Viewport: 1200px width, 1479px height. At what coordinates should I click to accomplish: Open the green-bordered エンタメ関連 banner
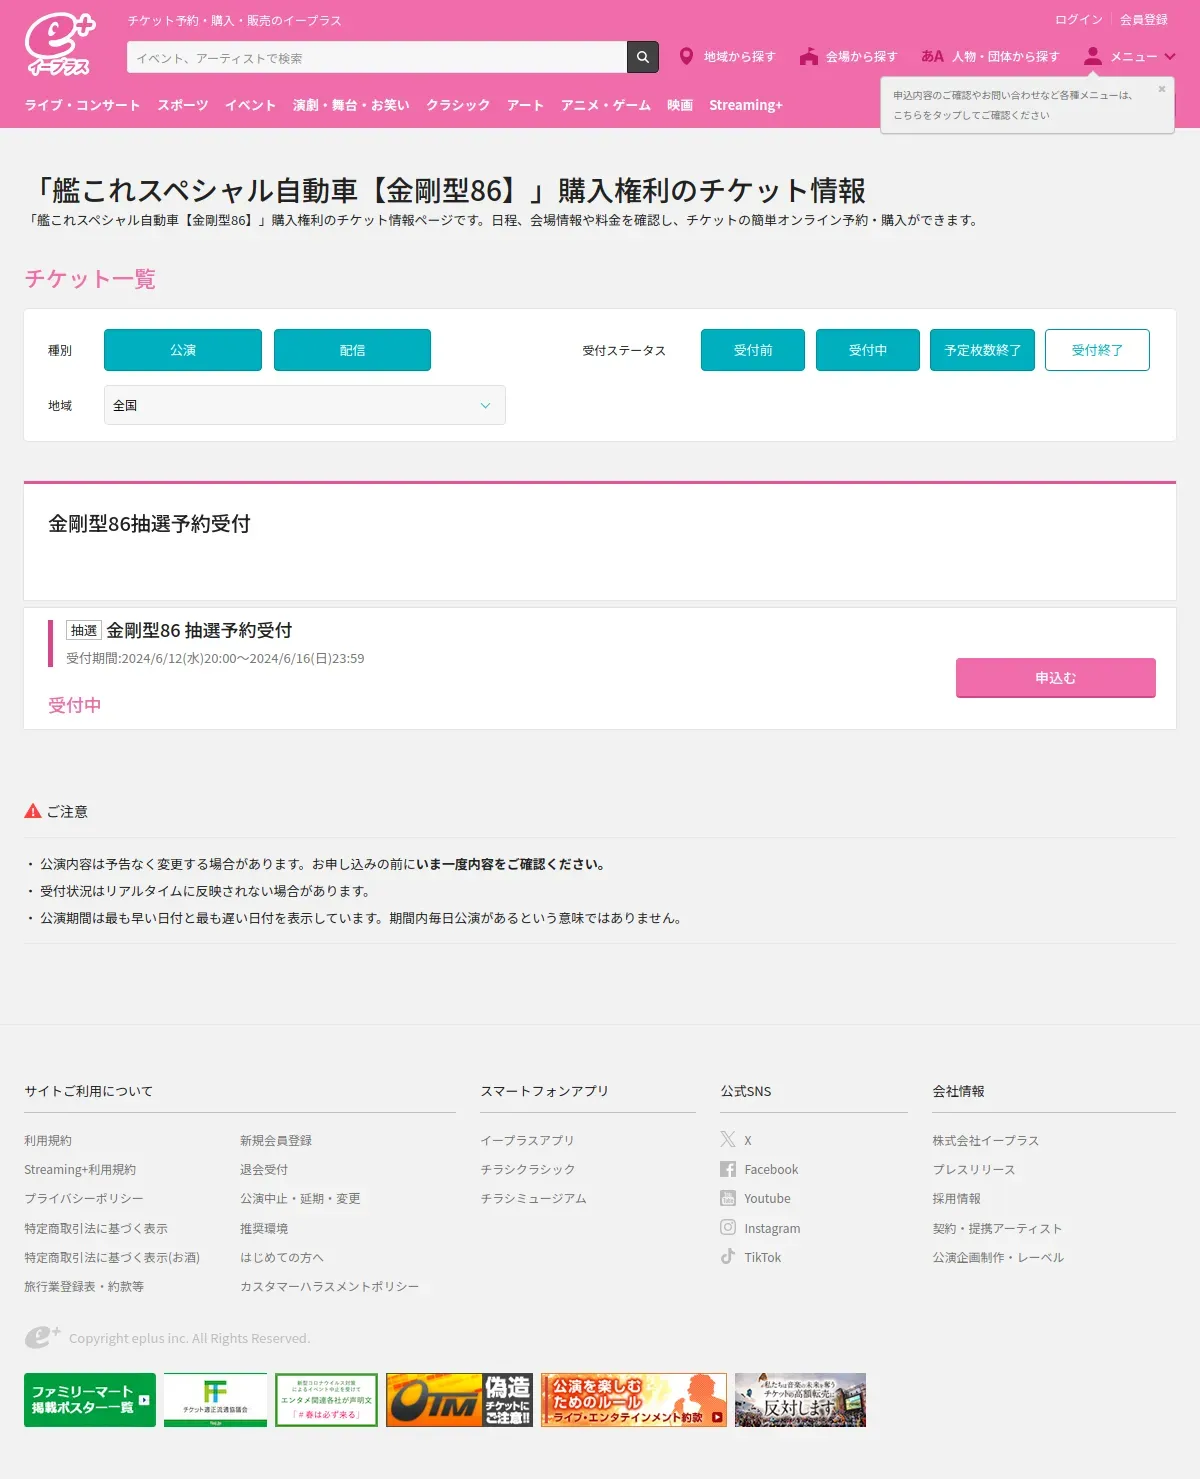tap(326, 1399)
